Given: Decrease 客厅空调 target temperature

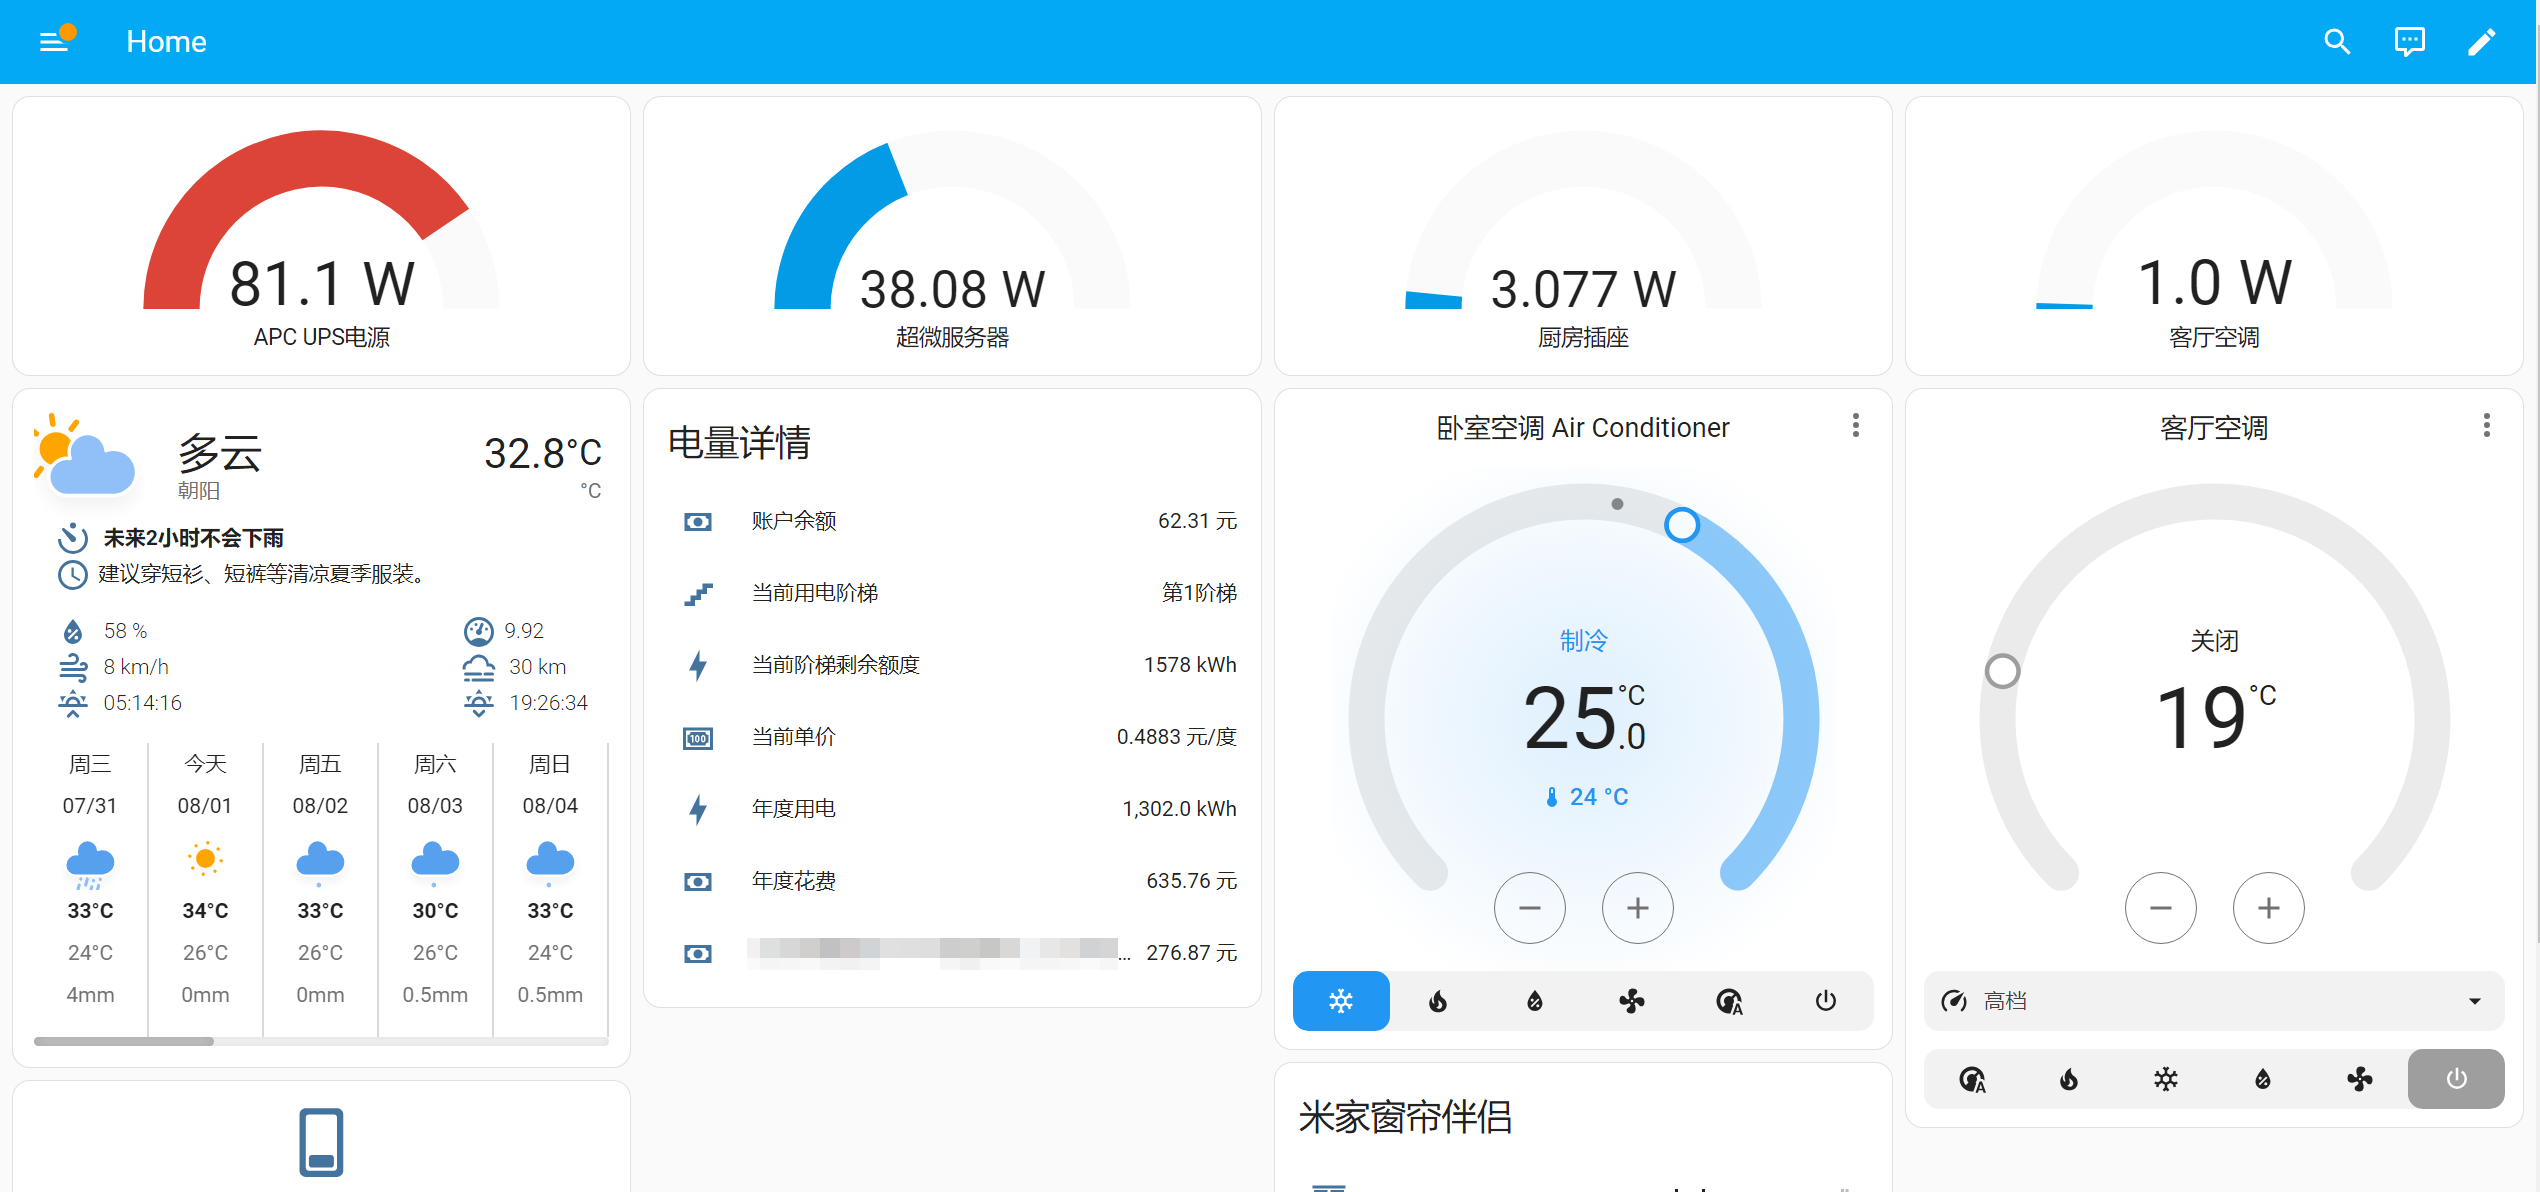Looking at the screenshot, I should point(2160,908).
